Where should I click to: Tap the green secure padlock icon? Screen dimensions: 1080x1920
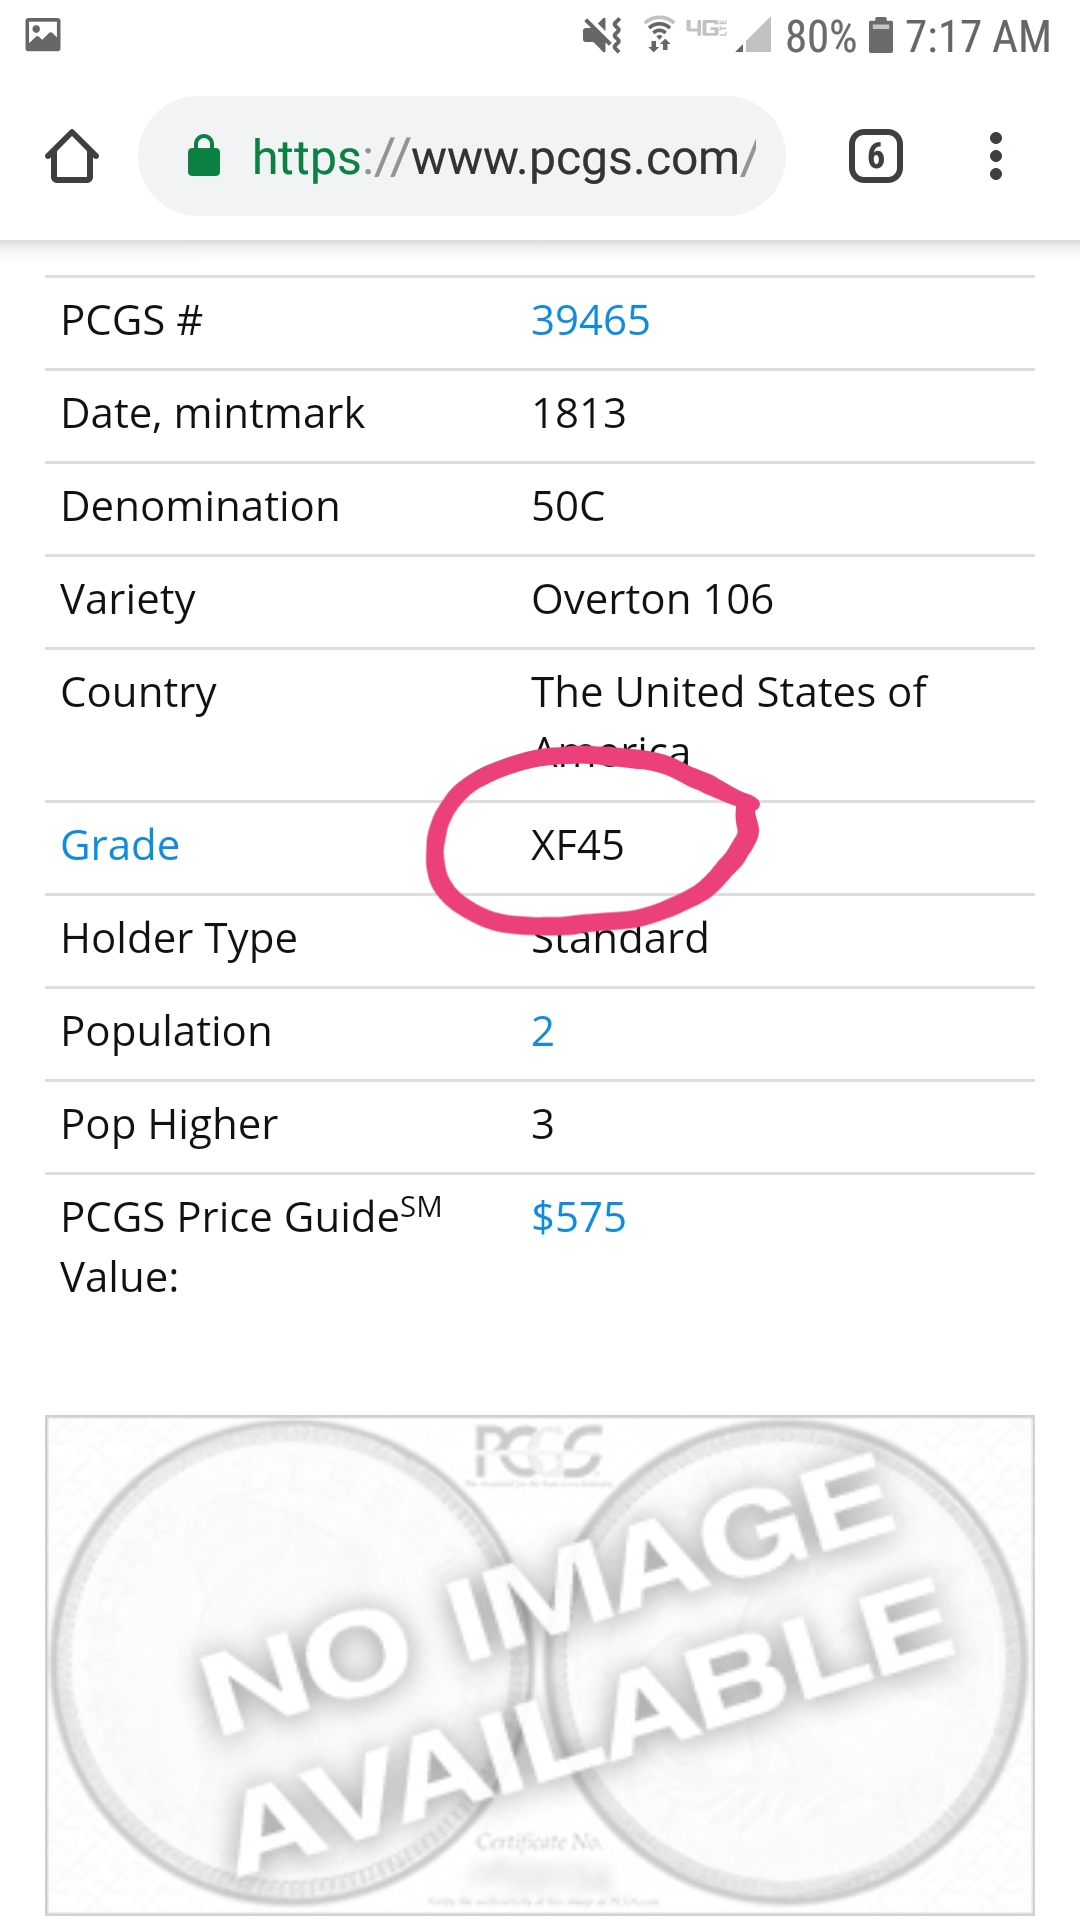pyautogui.click(x=204, y=157)
